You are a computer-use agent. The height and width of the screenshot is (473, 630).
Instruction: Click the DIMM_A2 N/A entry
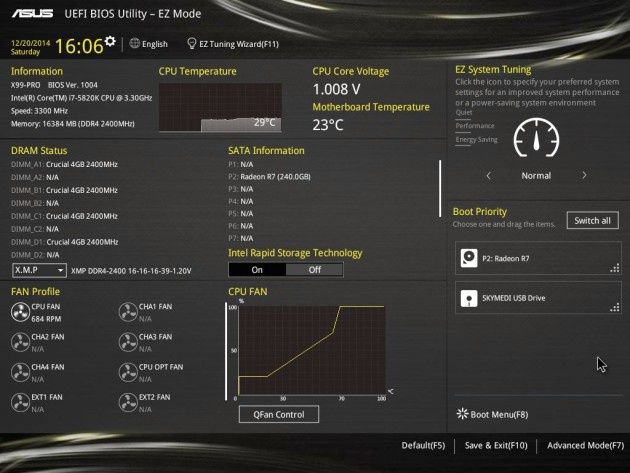coord(35,177)
